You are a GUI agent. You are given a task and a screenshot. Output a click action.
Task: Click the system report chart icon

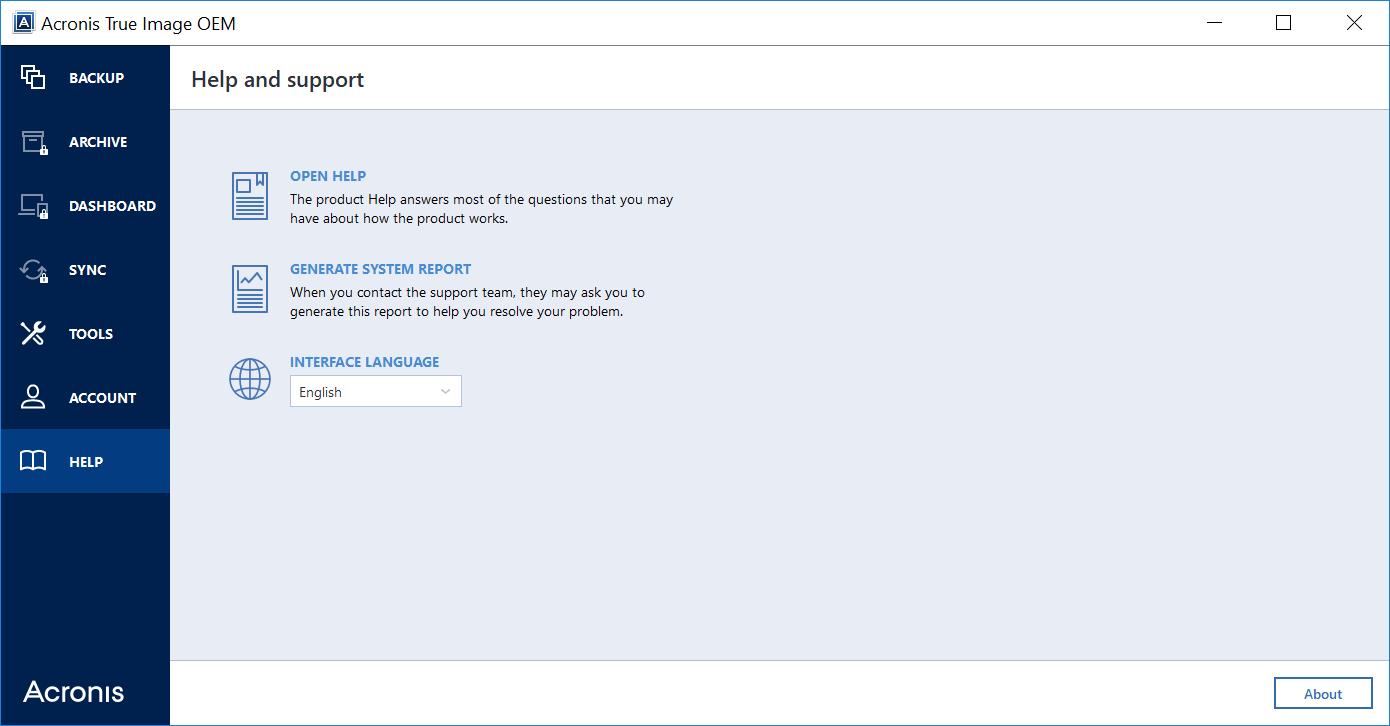(250, 289)
